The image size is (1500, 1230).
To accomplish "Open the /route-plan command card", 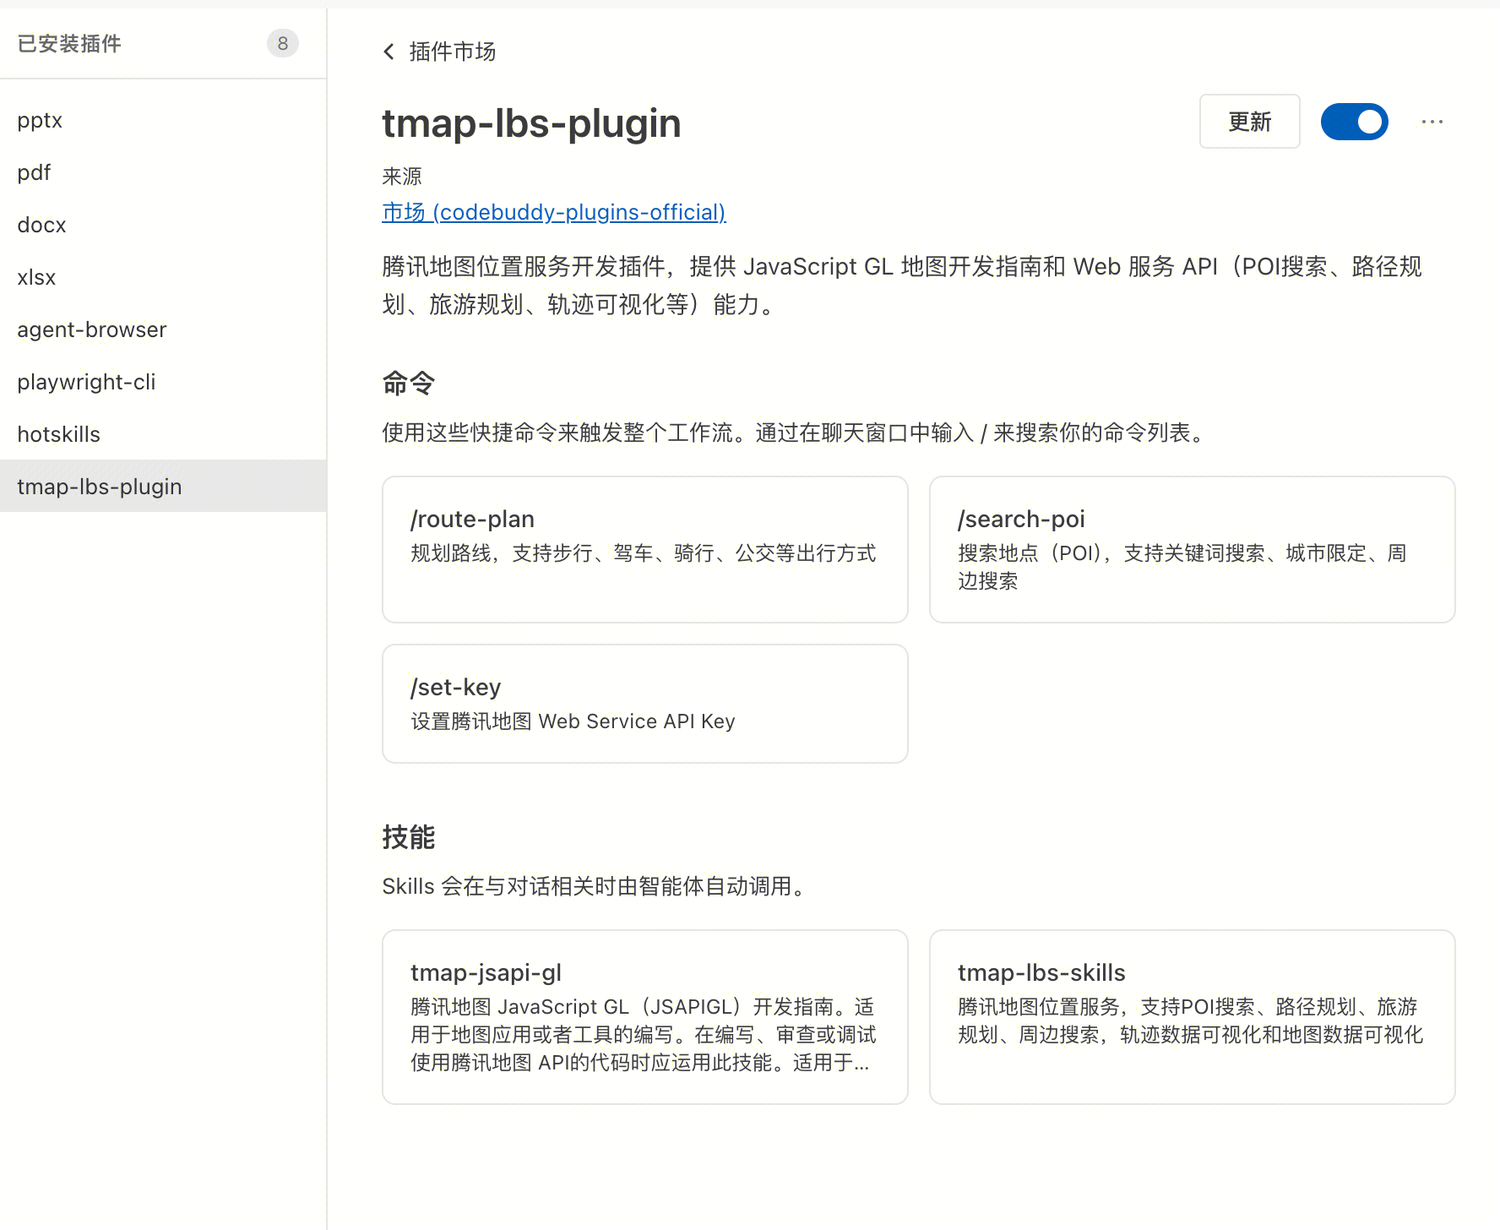I will [x=645, y=549].
